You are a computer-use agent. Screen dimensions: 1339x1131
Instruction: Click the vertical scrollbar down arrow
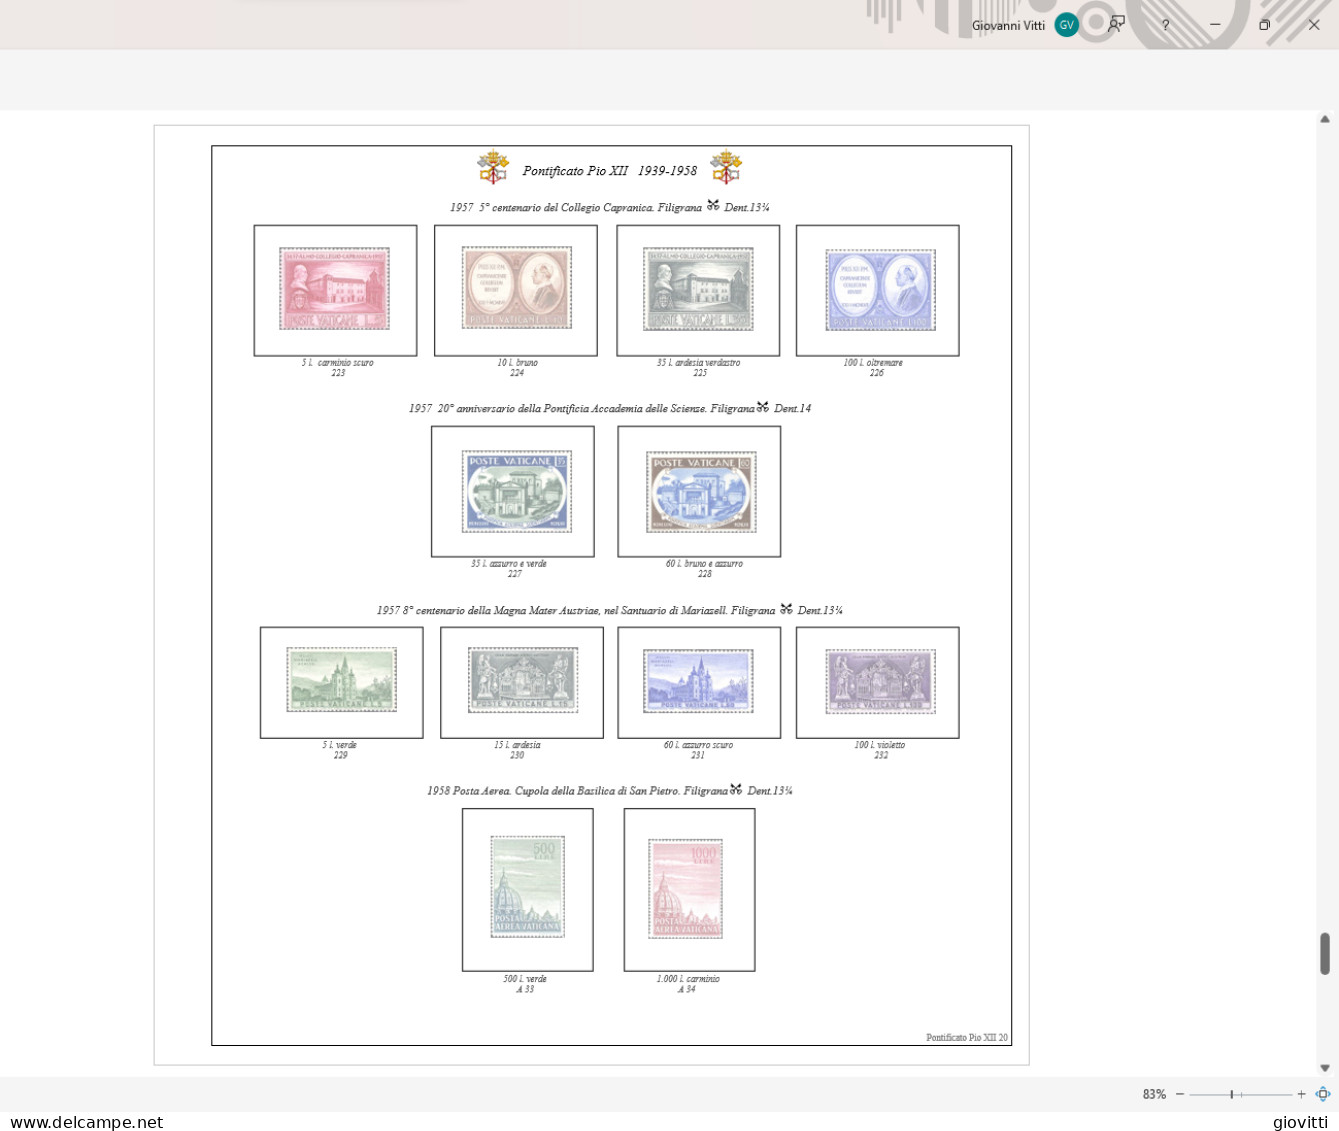click(1325, 1068)
